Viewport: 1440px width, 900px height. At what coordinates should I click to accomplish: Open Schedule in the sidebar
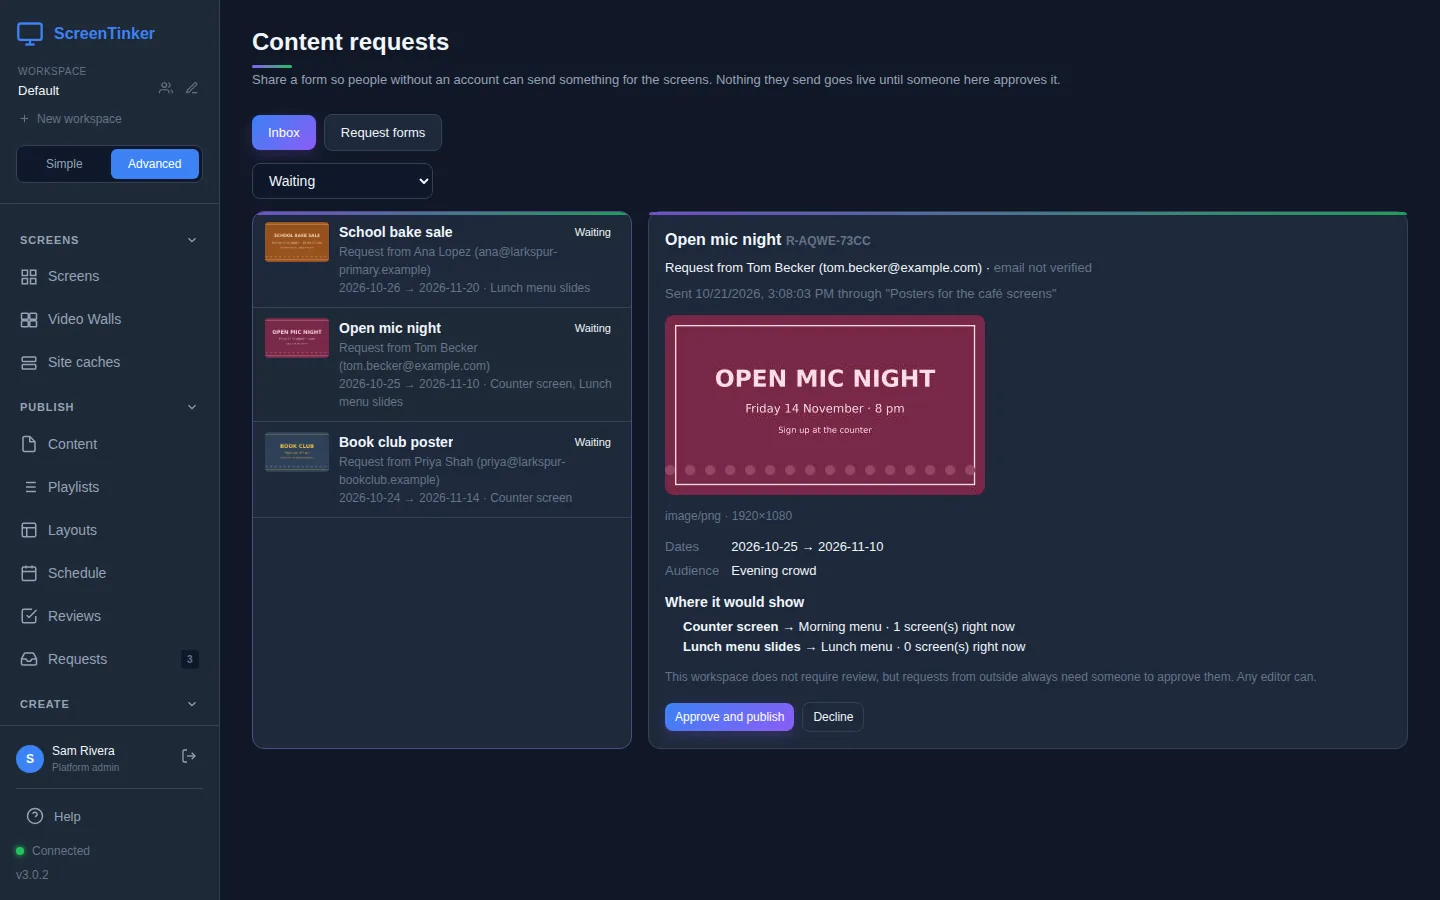click(x=109, y=573)
